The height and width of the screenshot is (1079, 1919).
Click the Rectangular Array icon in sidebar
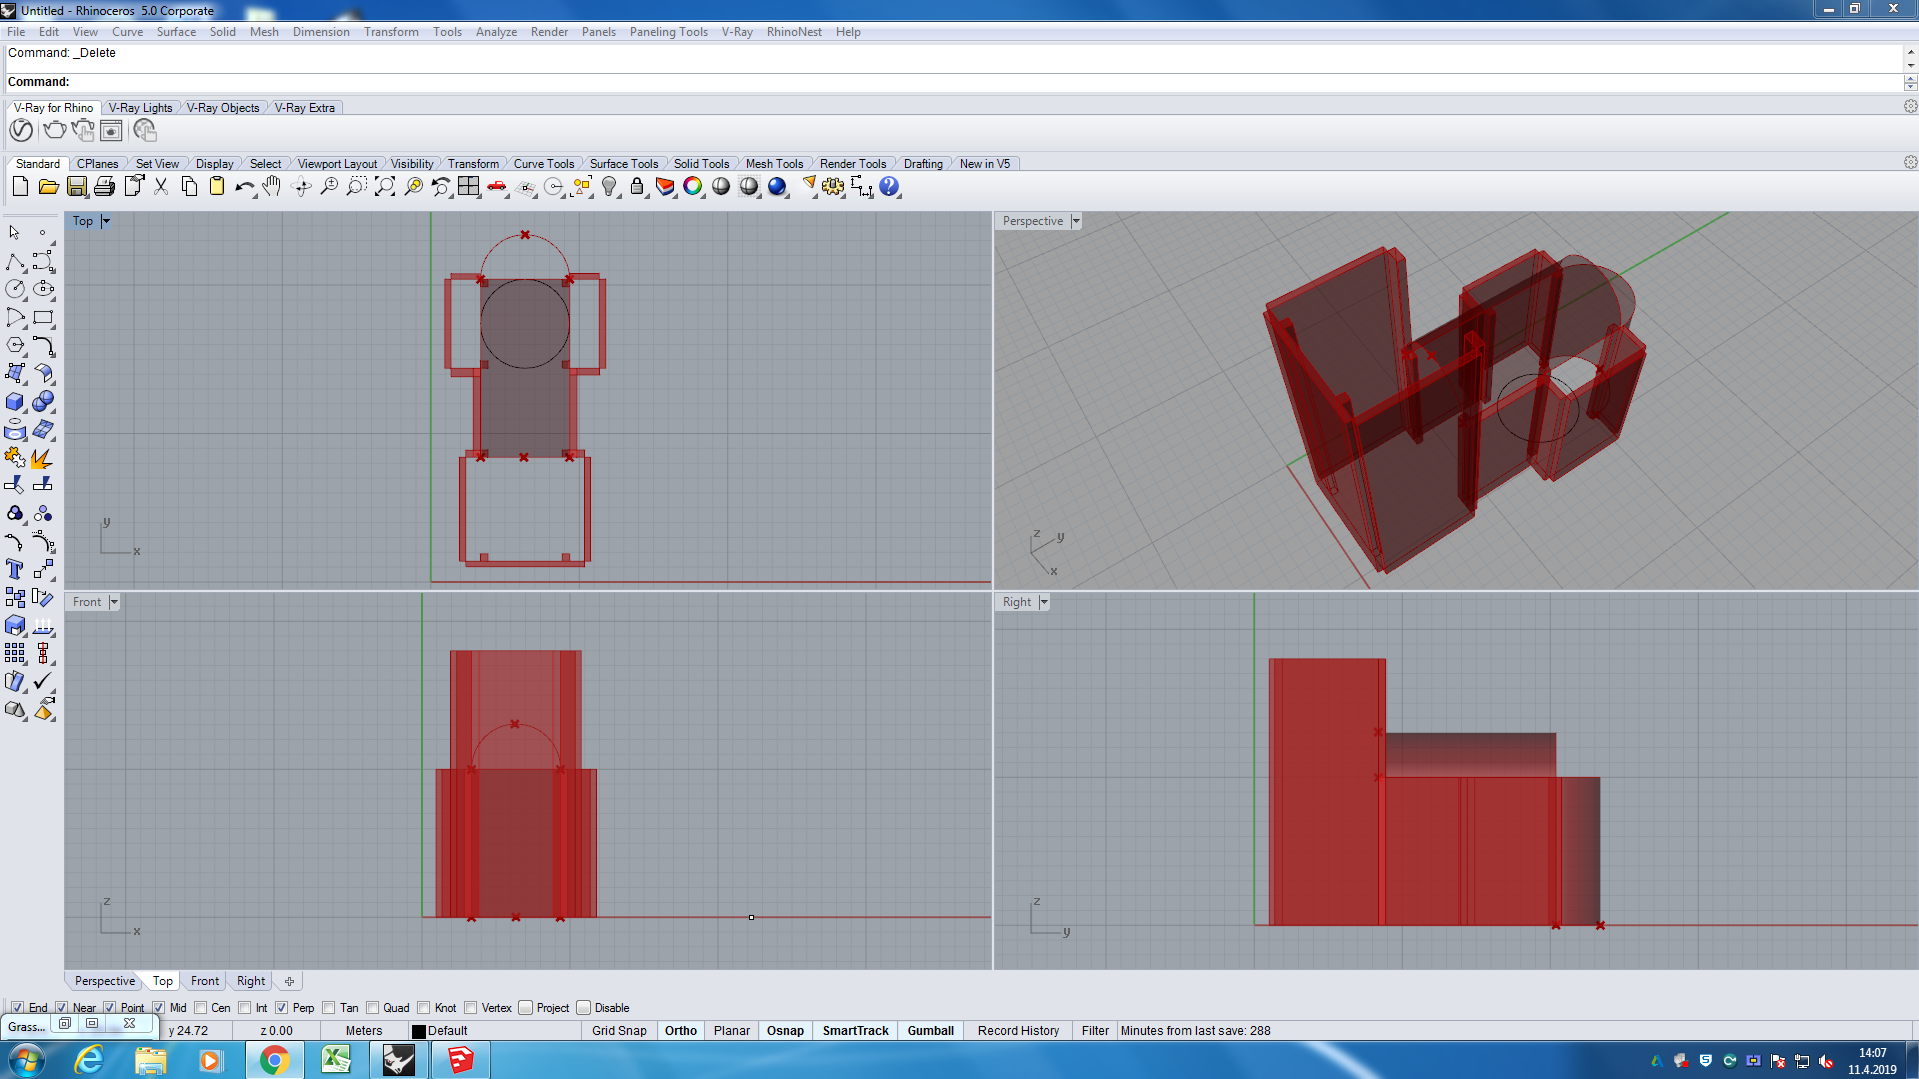15,654
